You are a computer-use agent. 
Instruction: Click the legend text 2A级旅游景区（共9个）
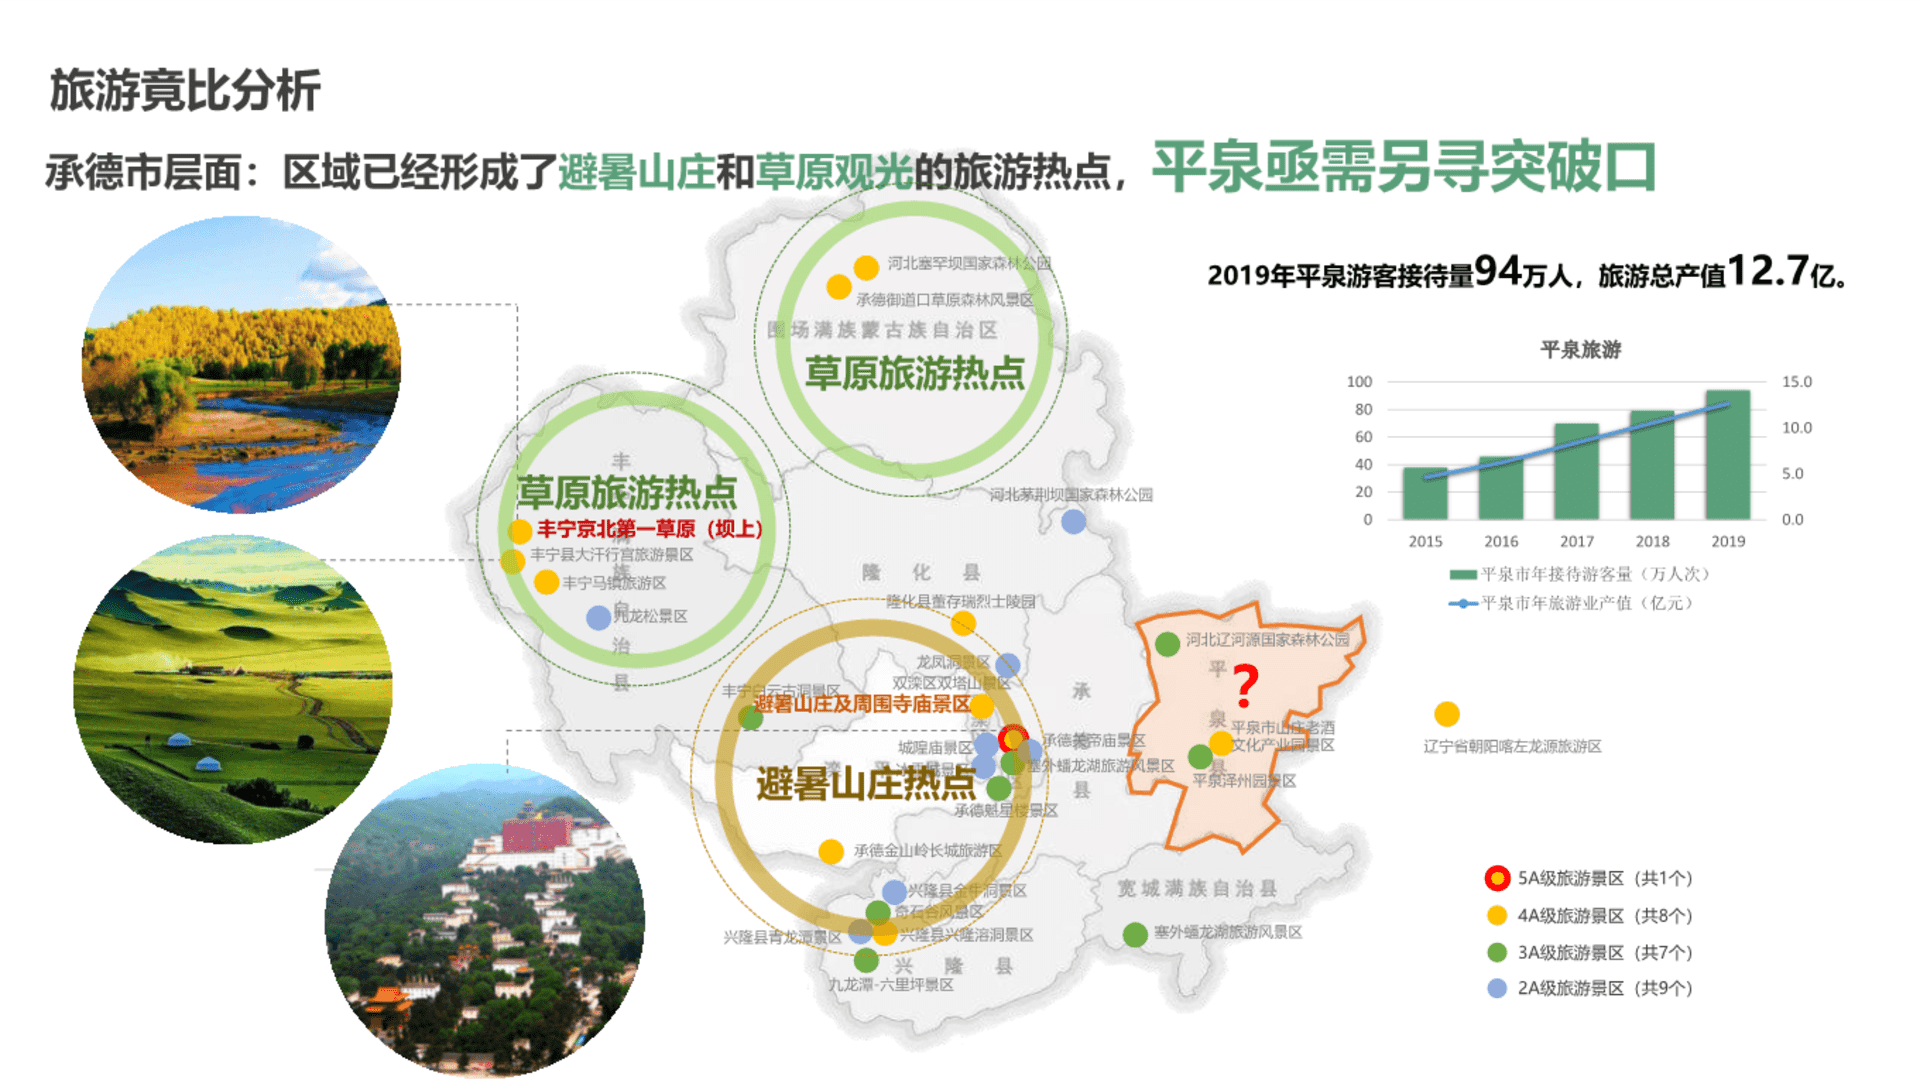pos(1605,988)
